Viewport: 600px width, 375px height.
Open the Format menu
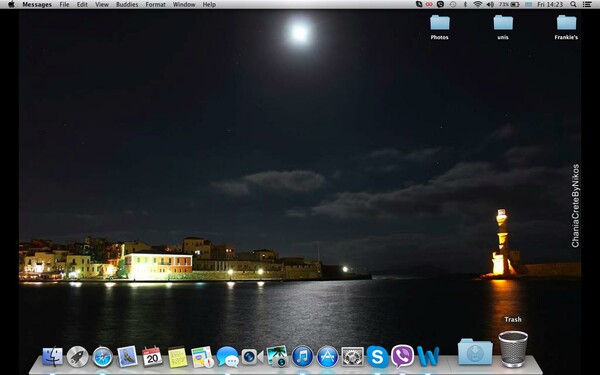[x=155, y=5]
